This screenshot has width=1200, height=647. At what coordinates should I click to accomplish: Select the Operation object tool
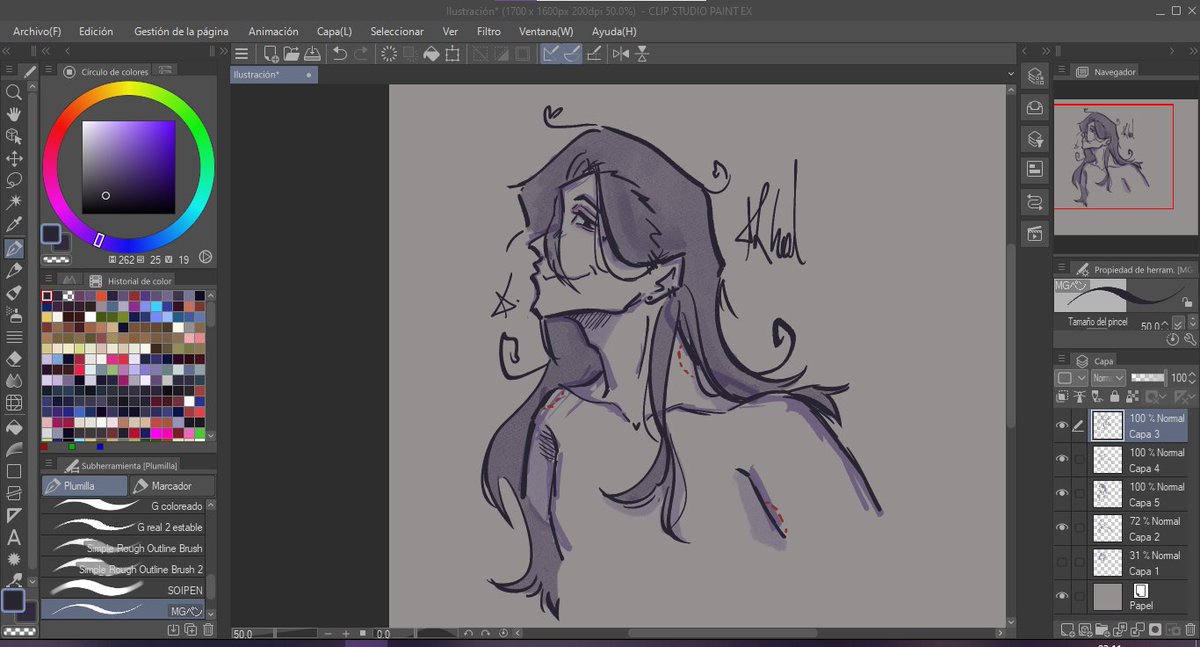pos(14,136)
